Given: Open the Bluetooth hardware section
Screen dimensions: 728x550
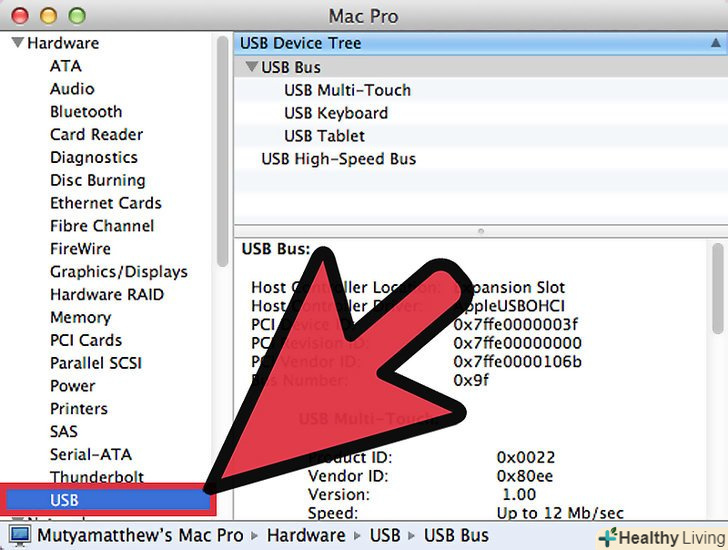Looking at the screenshot, I should point(86,111).
